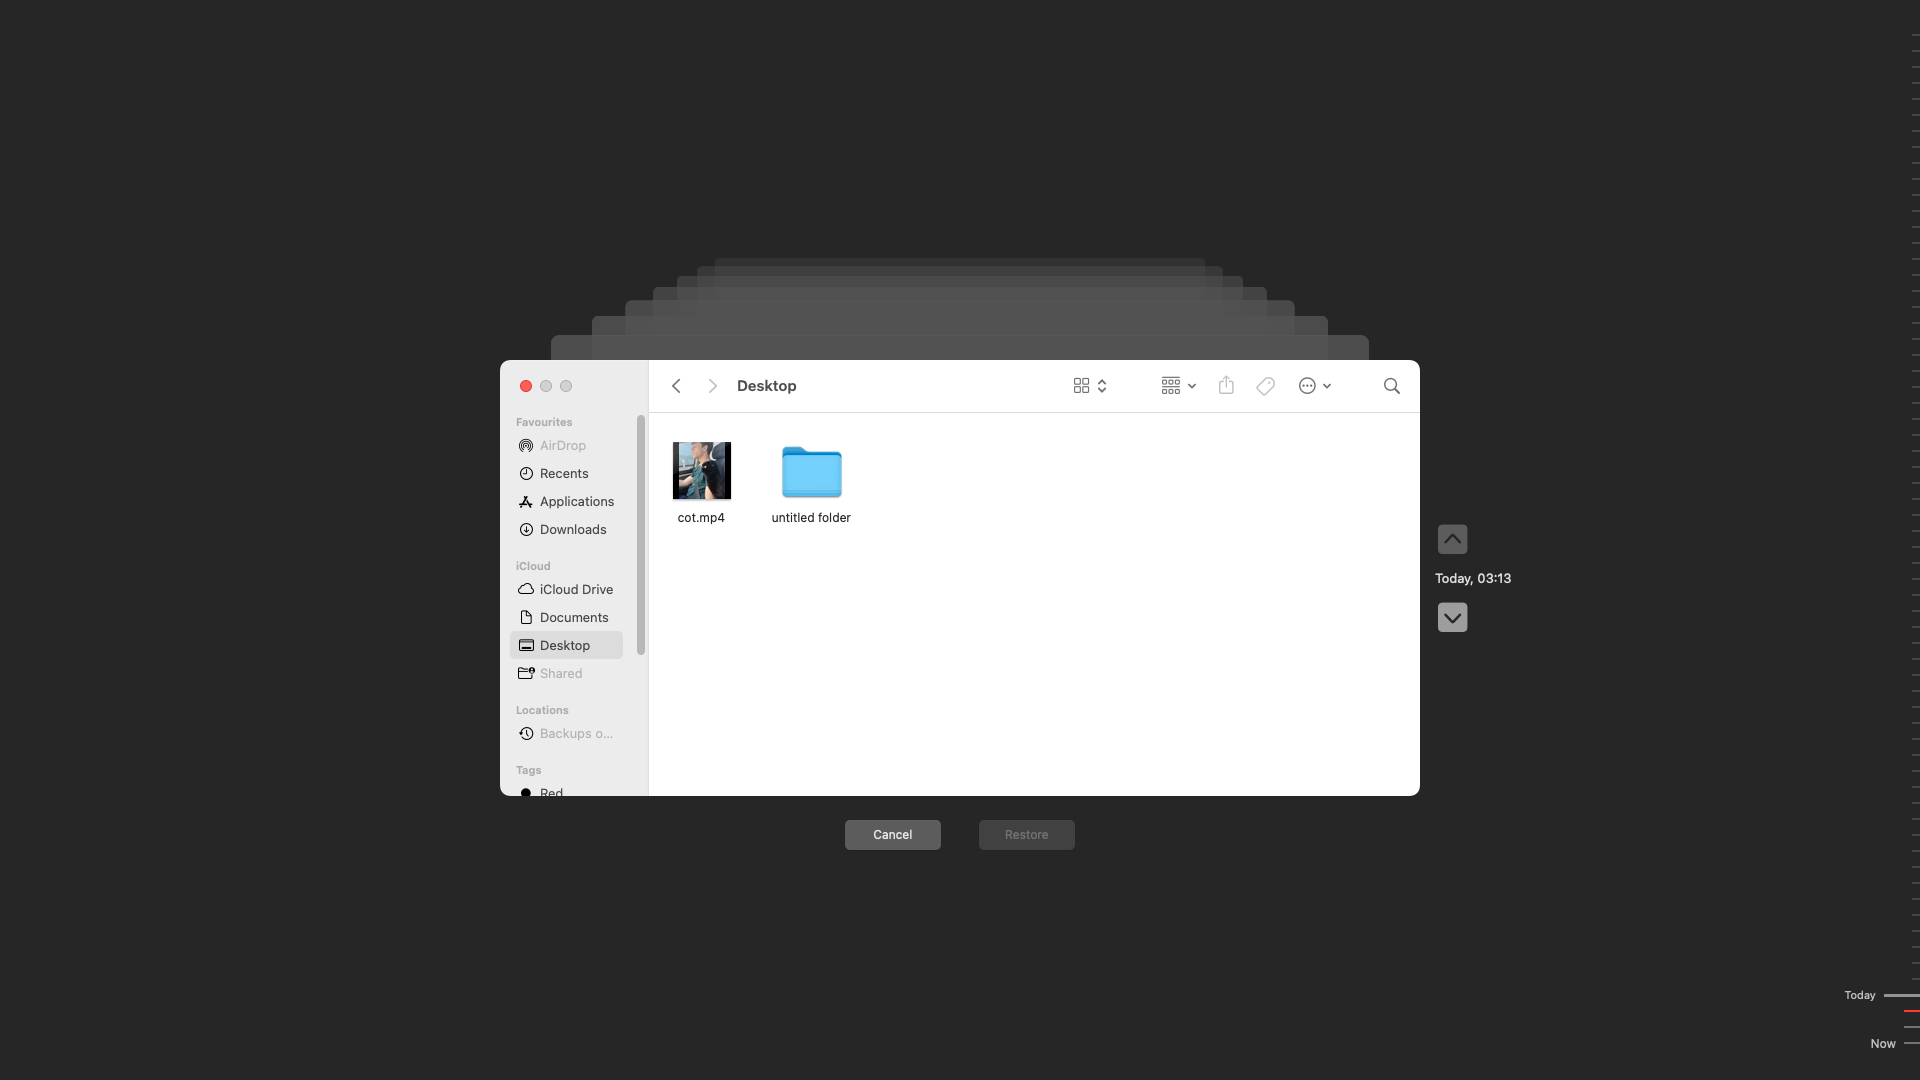The width and height of the screenshot is (1920, 1080).
Task: Select the cot.mp4 file thumbnail
Action: (700, 469)
